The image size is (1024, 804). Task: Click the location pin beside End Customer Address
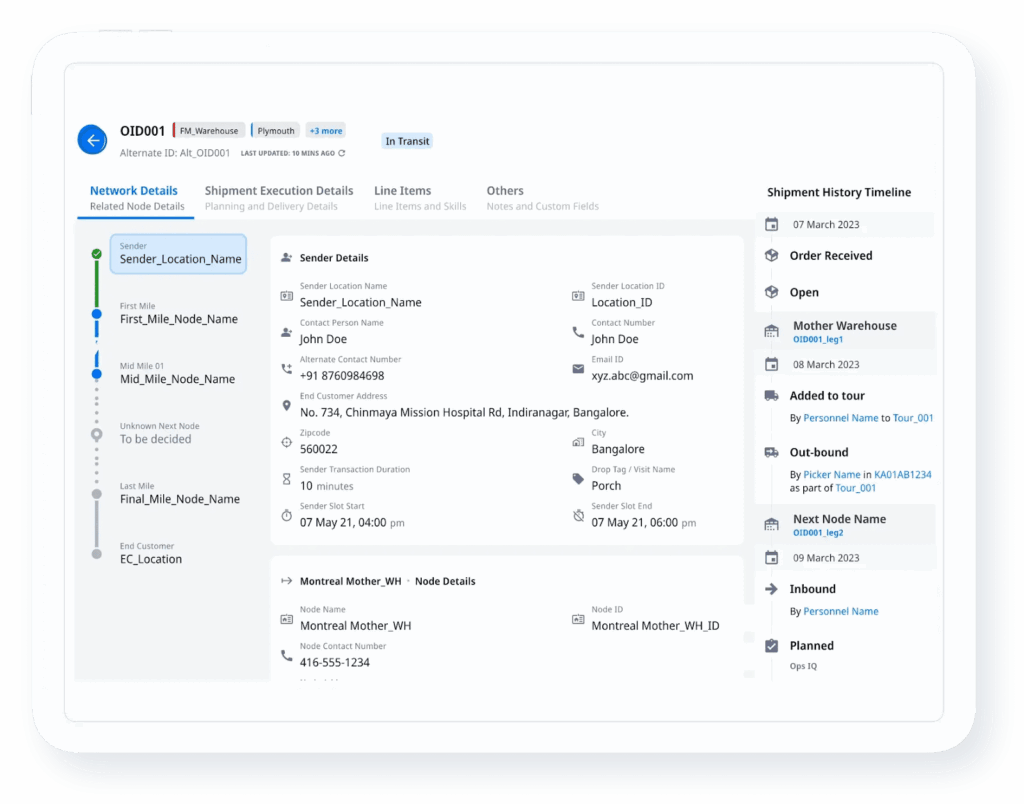[x=289, y=408]
